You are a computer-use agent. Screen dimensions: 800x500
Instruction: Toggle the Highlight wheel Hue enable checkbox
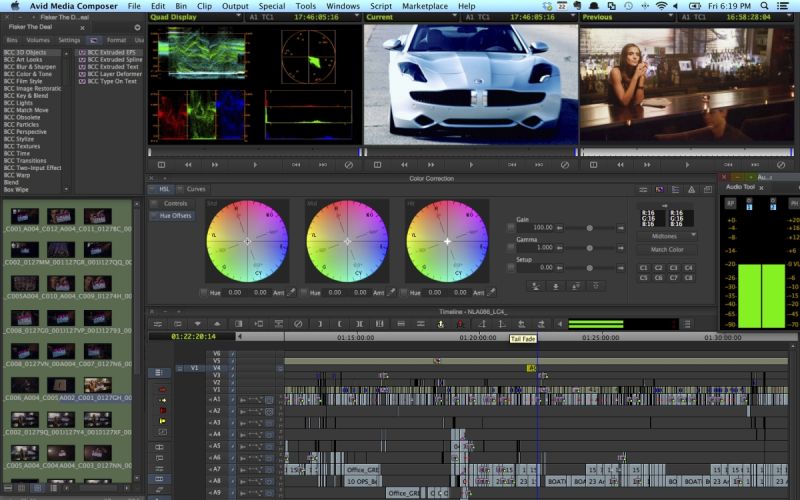coord(404,292)
